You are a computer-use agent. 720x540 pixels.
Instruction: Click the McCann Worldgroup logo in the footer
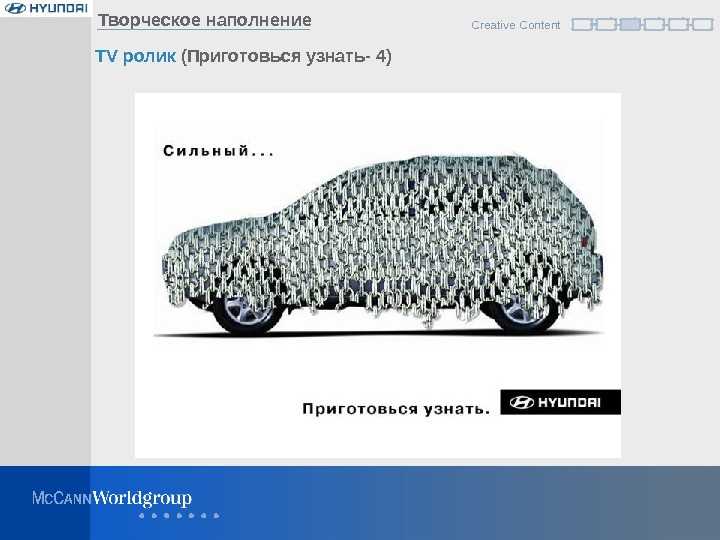112,498
